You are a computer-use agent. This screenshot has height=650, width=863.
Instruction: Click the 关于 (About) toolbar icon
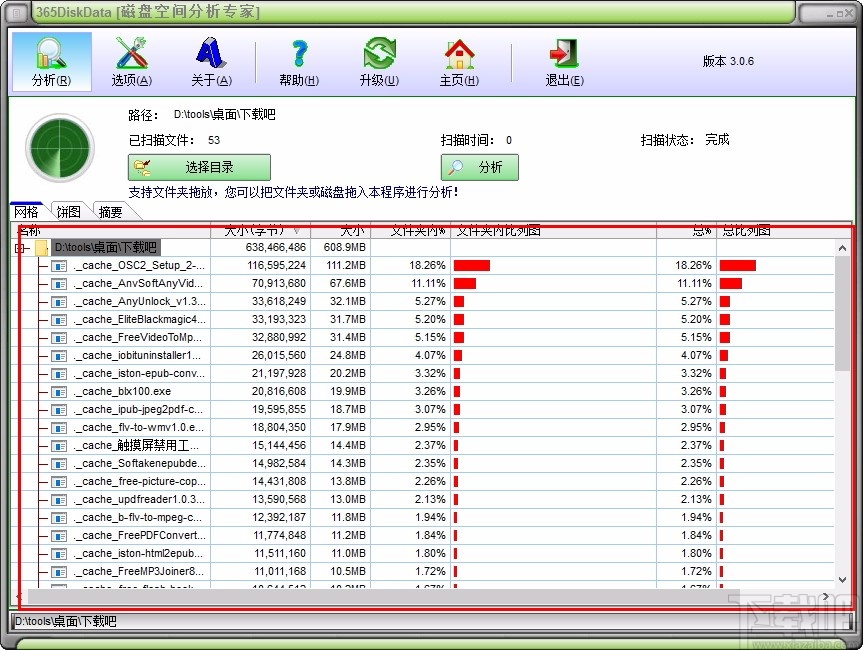point(211,60)
